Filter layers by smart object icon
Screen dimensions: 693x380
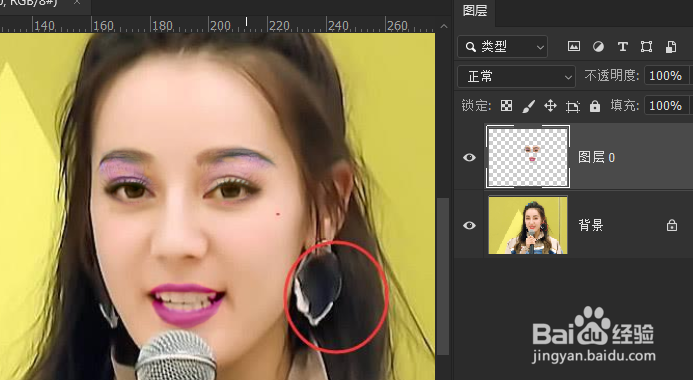coord(670,46)
